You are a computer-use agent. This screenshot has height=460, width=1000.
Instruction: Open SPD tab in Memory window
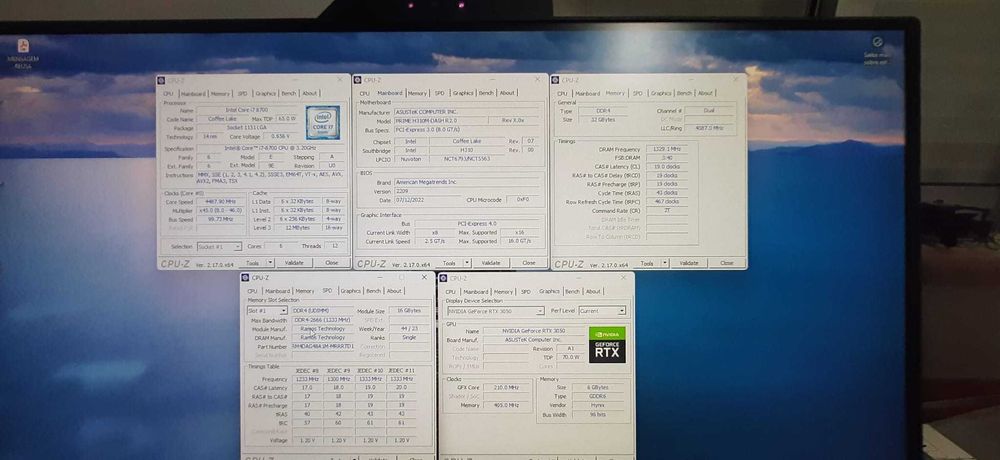pyautogui.click(x=637, y=93)
